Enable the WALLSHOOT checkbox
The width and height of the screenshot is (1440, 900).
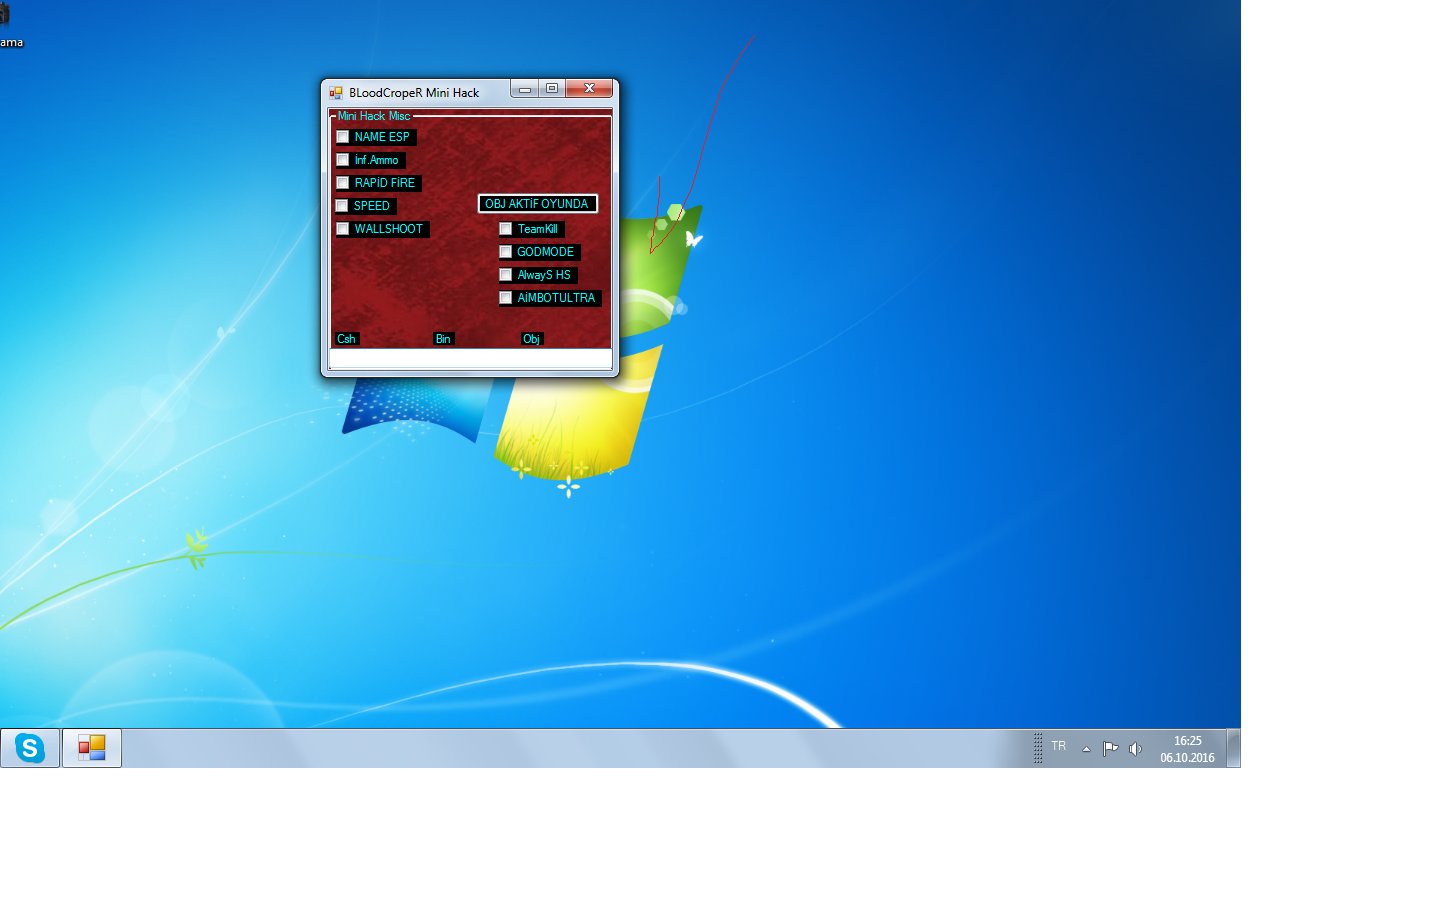pyautogui.click(x=343, y=229)
